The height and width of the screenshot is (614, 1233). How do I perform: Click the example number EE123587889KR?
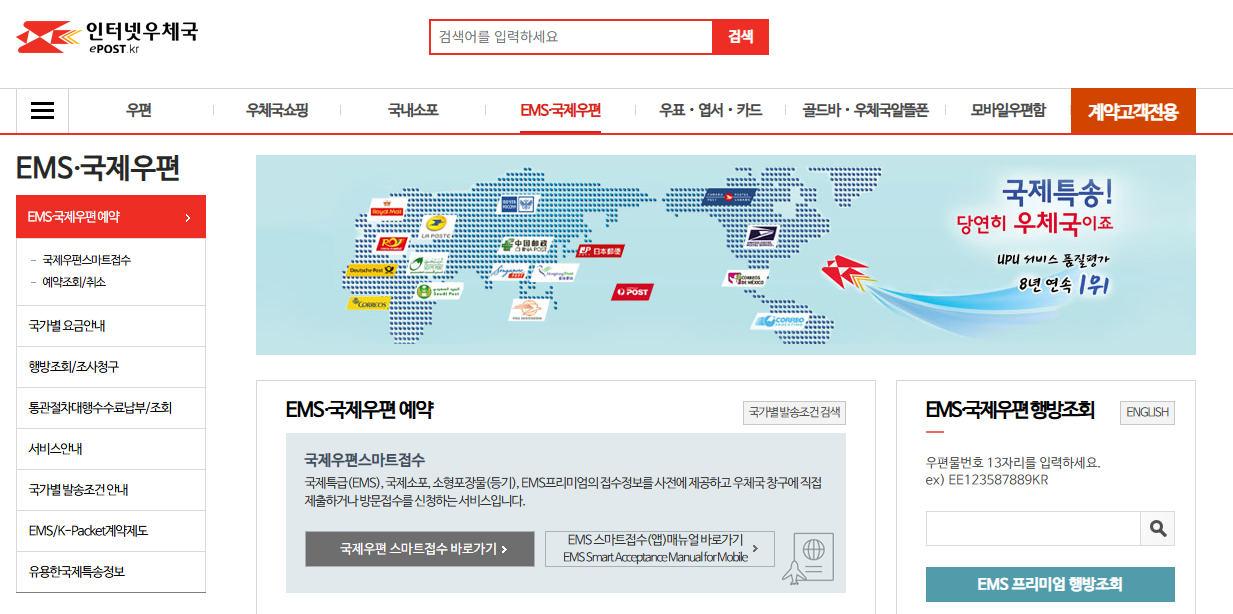(x=999, y=480)
